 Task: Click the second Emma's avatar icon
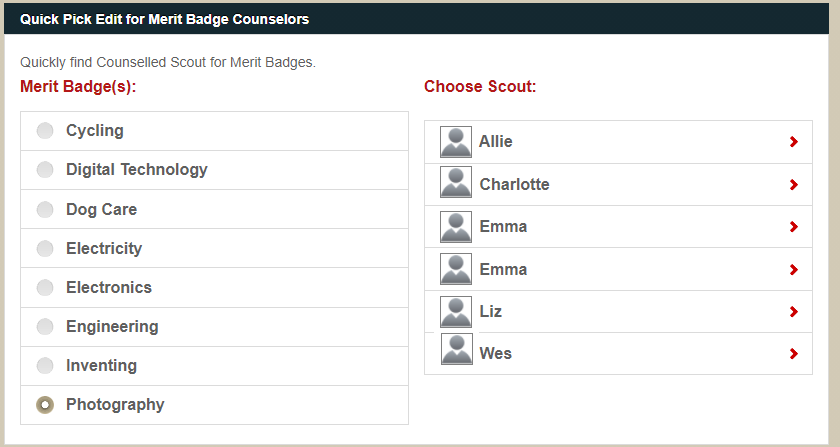pos(456,269)
